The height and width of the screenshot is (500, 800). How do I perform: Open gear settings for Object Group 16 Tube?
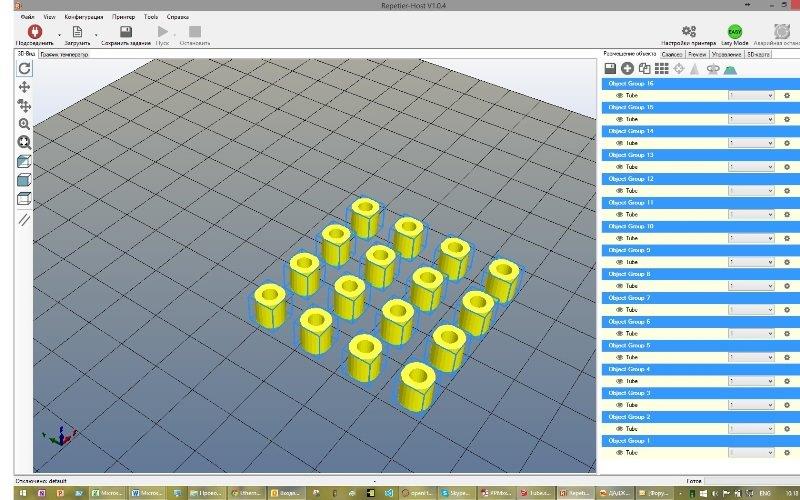pos(787,95)
